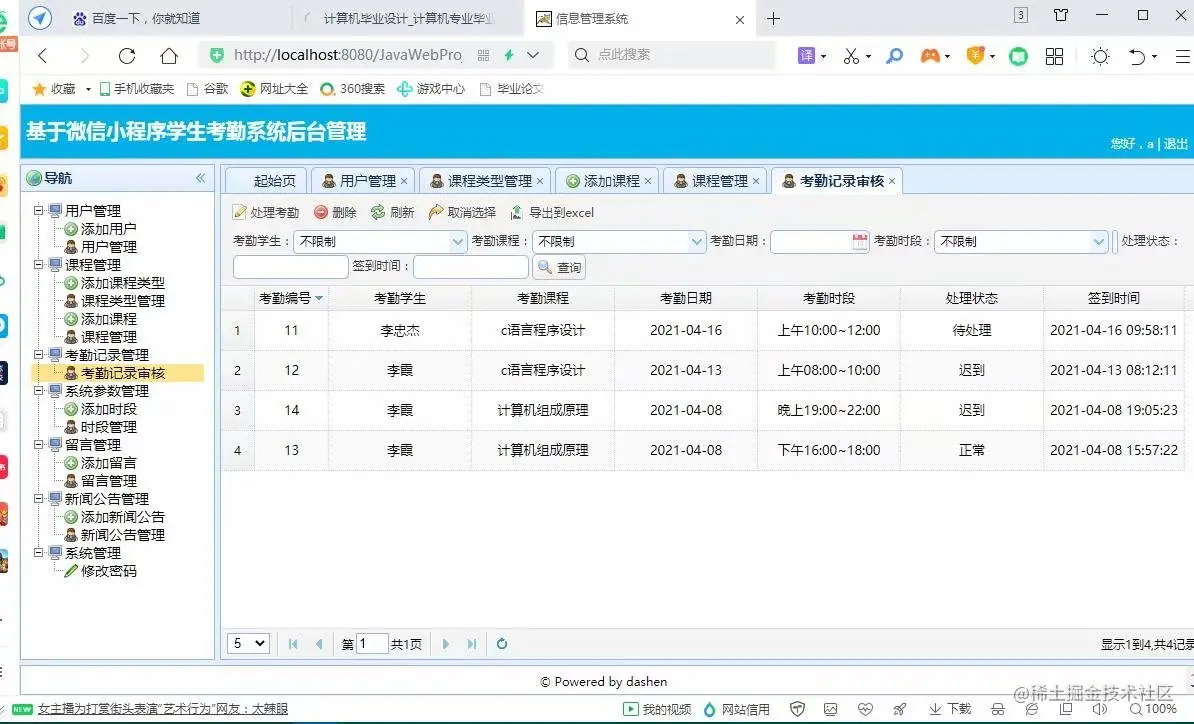Click the browser home button
Viewport: 1194px width, 724px height.
tap(169, 56)
